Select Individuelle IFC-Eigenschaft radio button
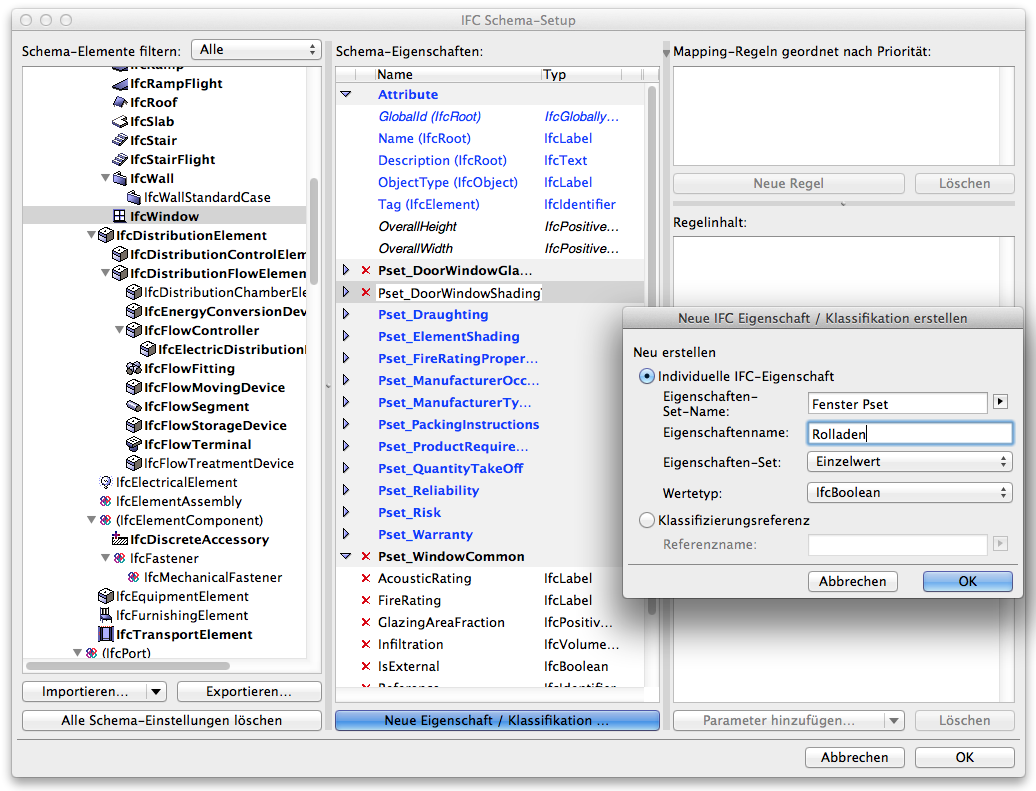This screenshot has height=791, width=1036. [647, 376]
